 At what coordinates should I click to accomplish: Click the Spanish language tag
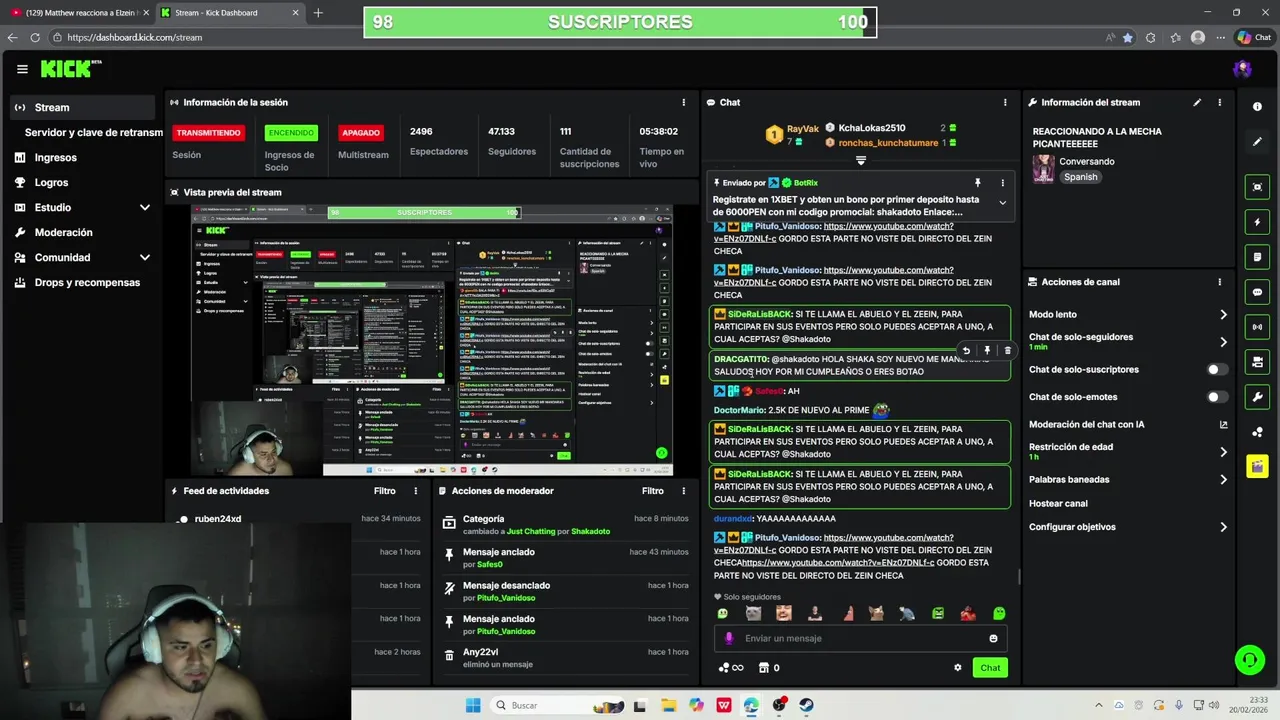pyautogui.click(x=1080, y=177)
